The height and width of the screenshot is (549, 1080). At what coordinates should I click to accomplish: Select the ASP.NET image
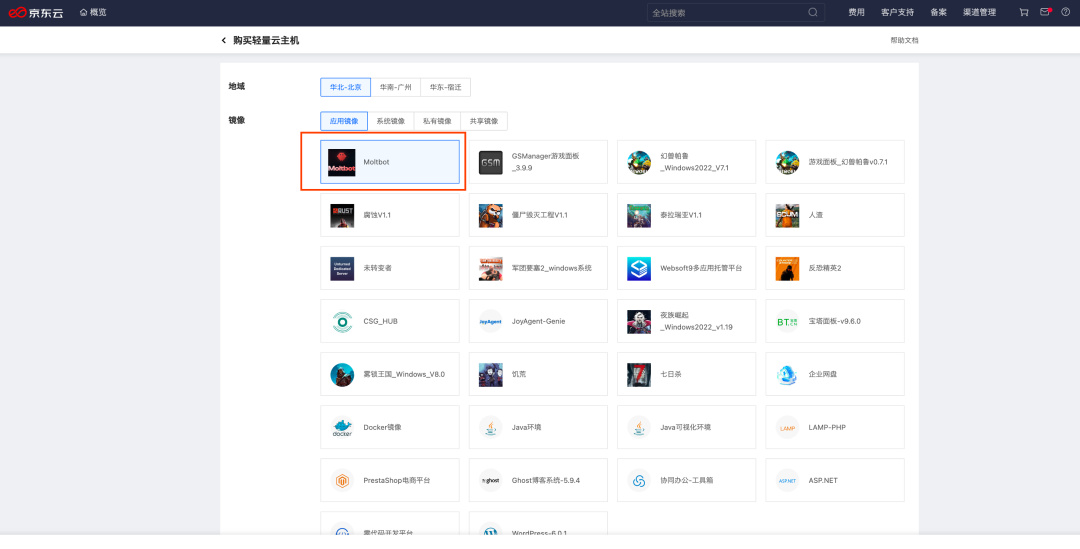(835, 480)
